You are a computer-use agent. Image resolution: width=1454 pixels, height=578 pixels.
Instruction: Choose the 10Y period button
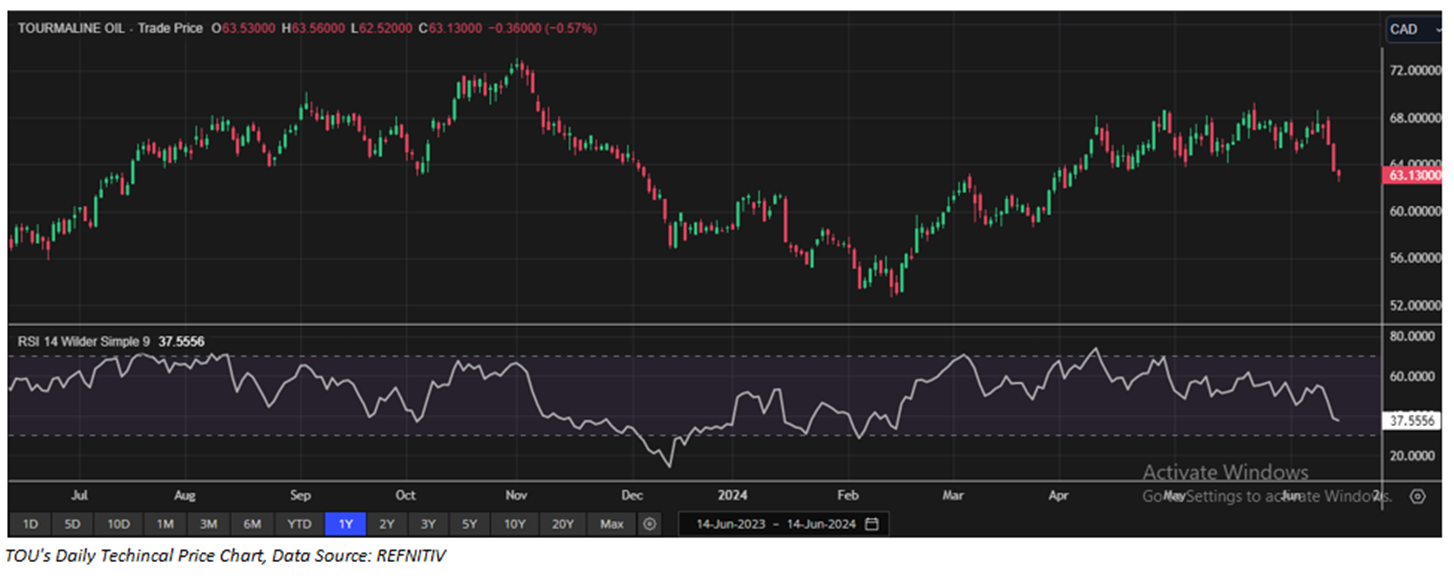[515, 524]
